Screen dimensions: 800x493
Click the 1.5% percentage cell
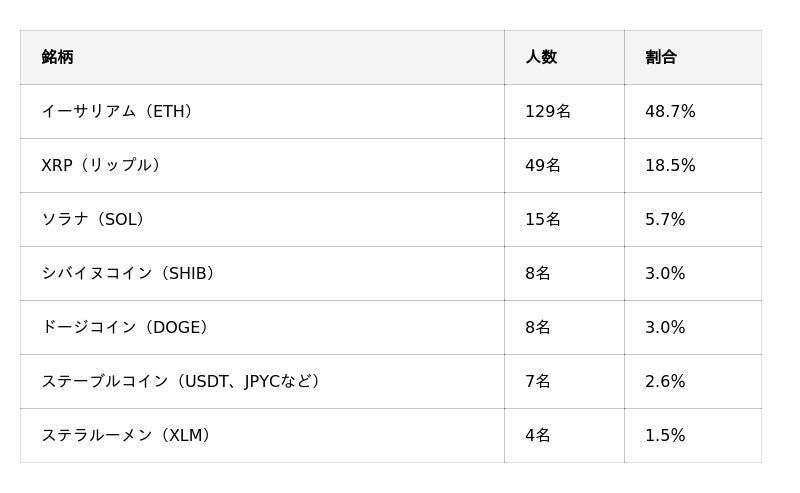coord(665,435)
